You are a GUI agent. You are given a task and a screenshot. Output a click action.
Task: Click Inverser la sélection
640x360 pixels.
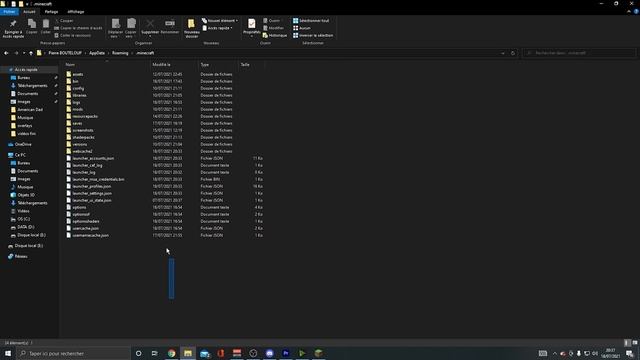[x=313, y=36]
